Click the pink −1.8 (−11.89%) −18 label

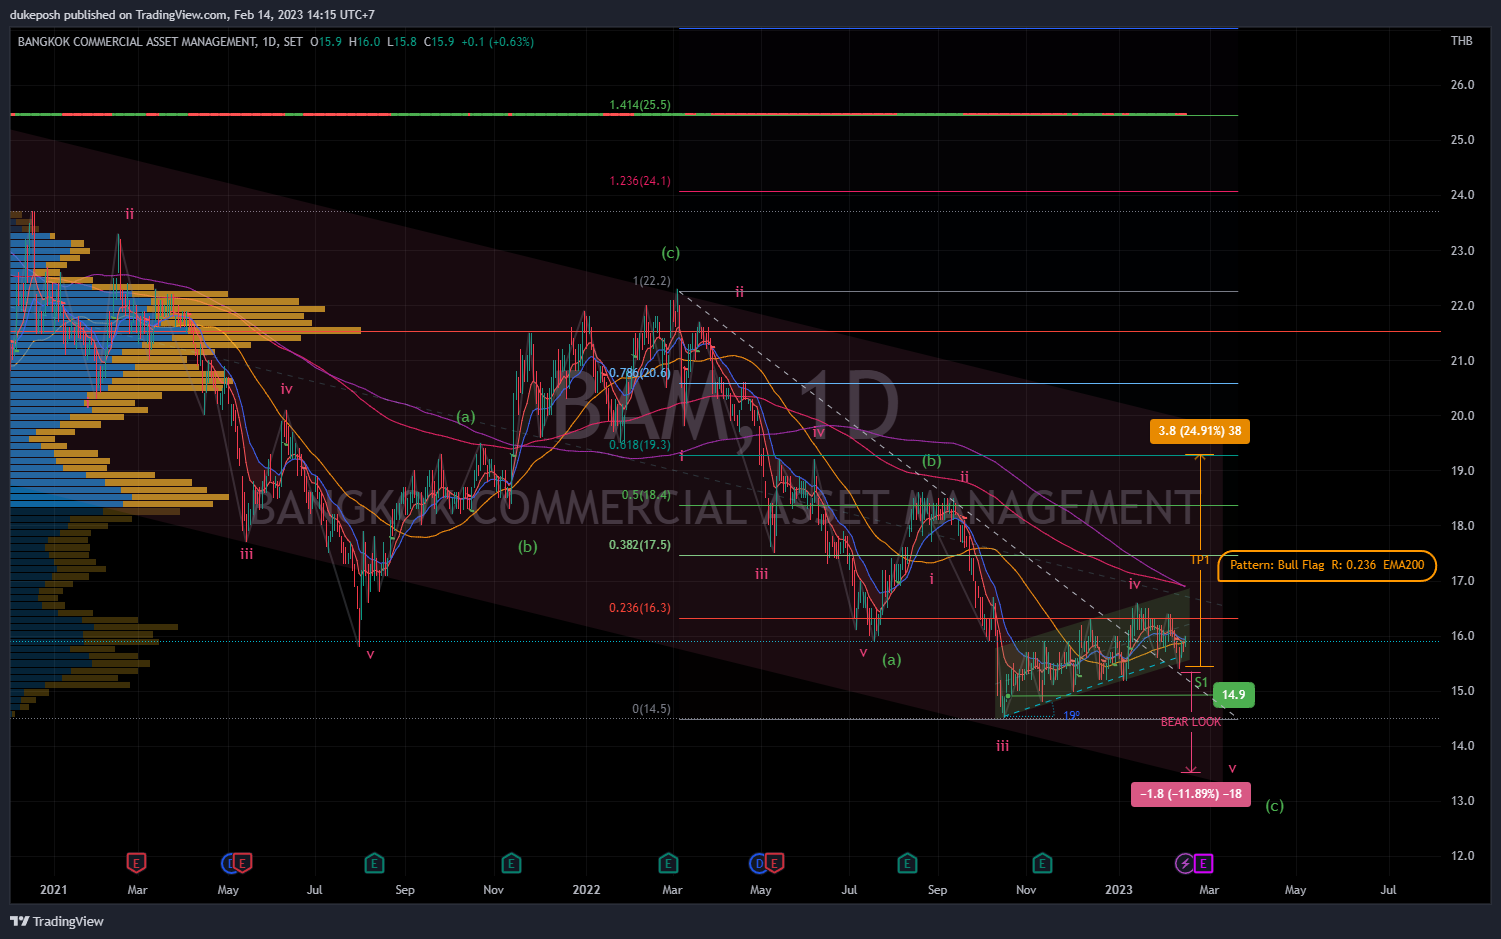(x=1191, y=794)
